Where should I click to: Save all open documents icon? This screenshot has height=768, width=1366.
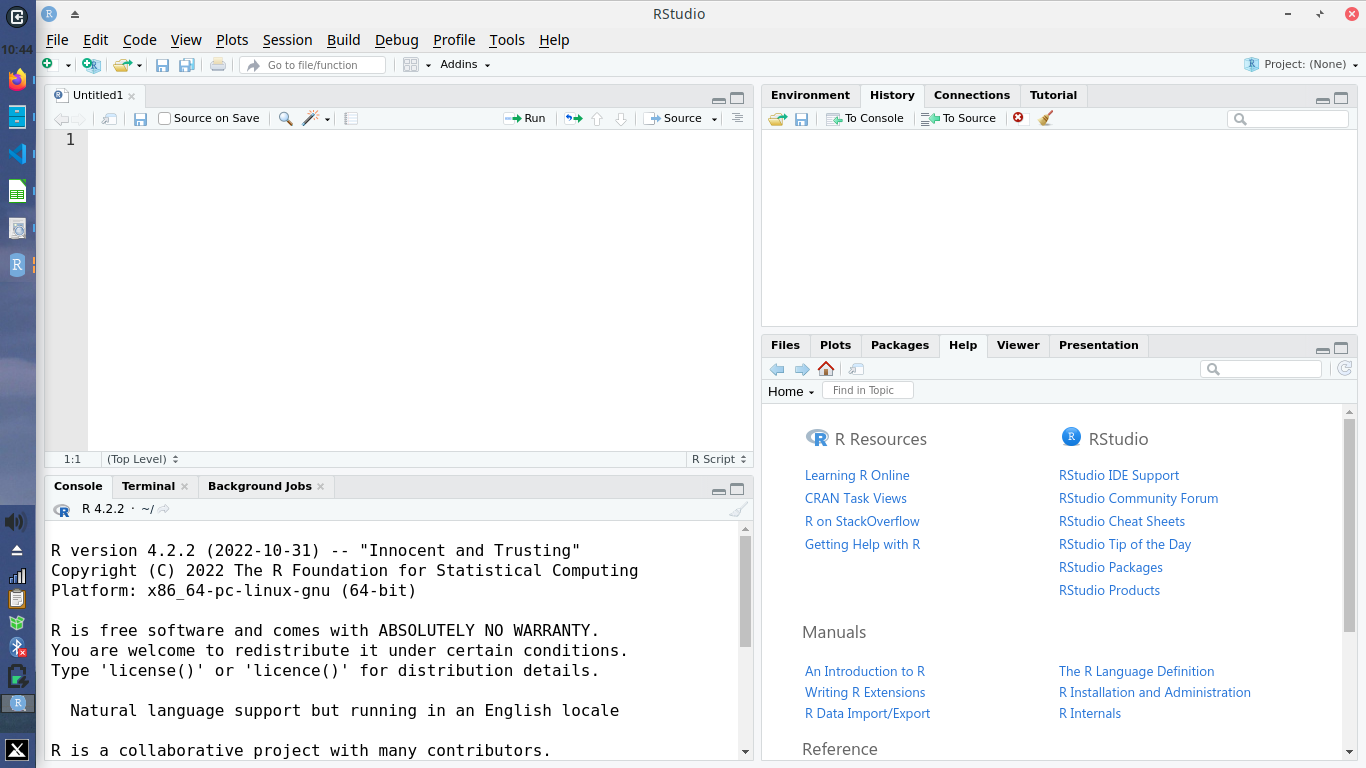click(186, 65)
